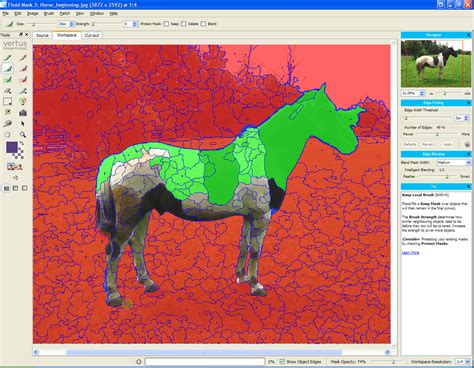Click the picture mode icon below the color swatches
This screenshot has height=368, width=474.
point(14,167)
